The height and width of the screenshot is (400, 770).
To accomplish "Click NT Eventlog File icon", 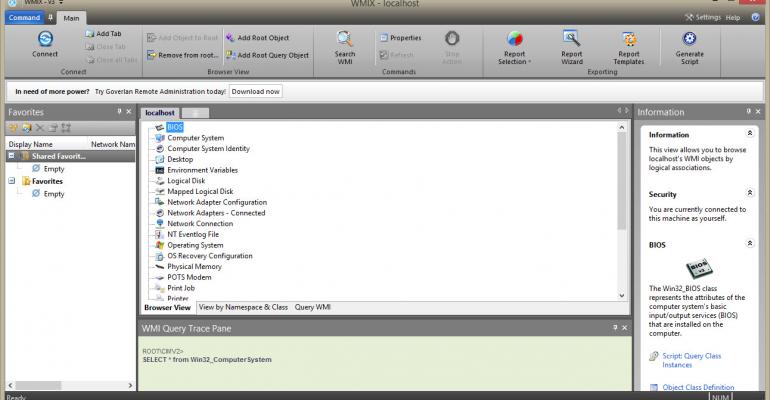I will tap(160, 235).
